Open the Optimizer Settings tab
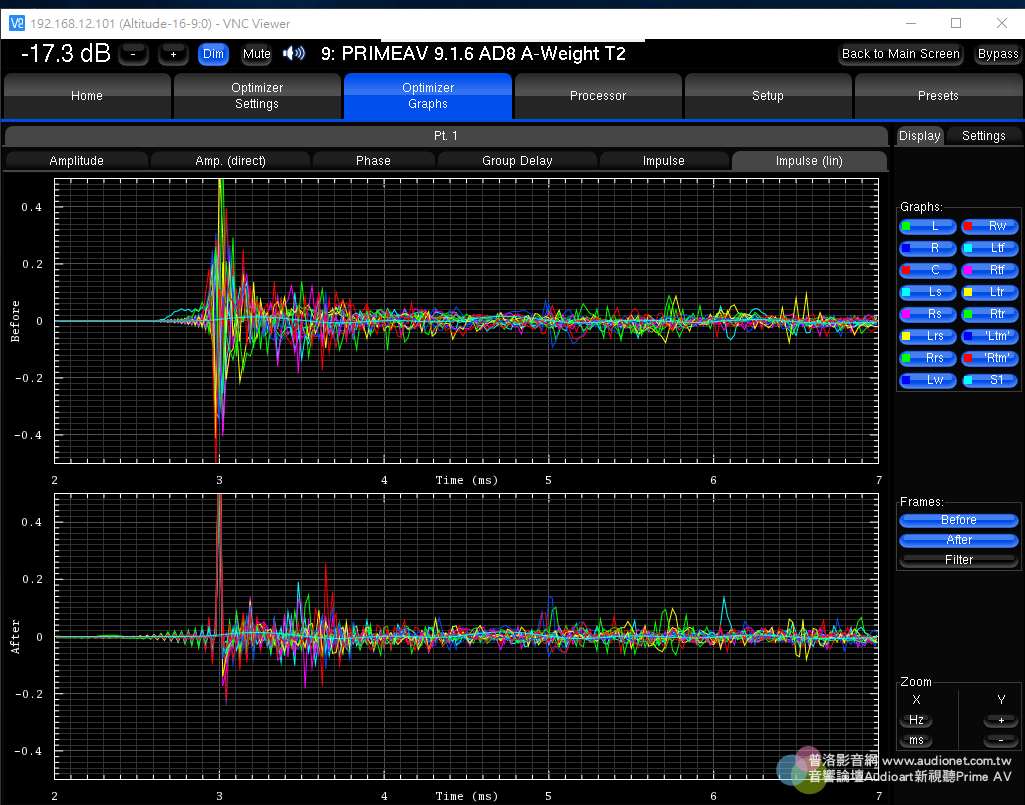The image size is (1025, 805). click(257, 96)
